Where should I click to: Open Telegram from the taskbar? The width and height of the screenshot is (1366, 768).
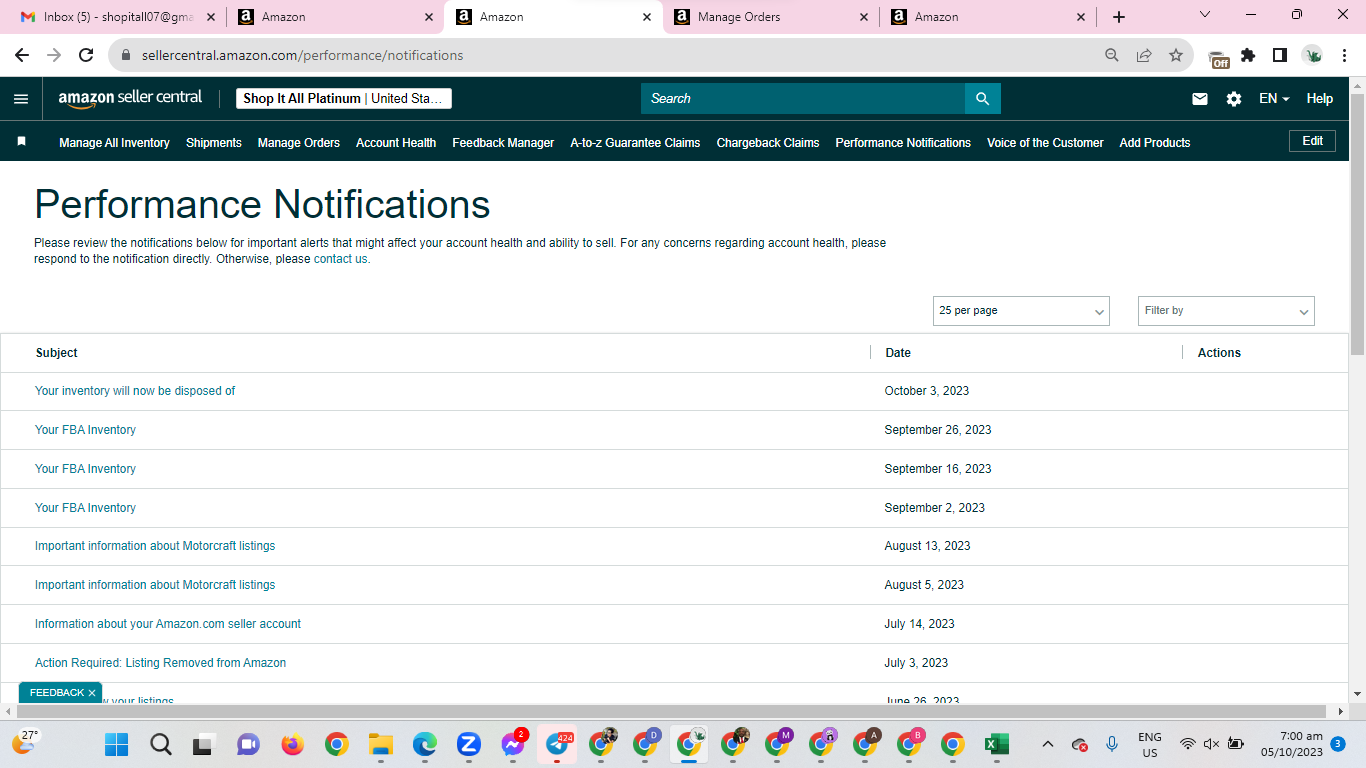tap(557, 744)
